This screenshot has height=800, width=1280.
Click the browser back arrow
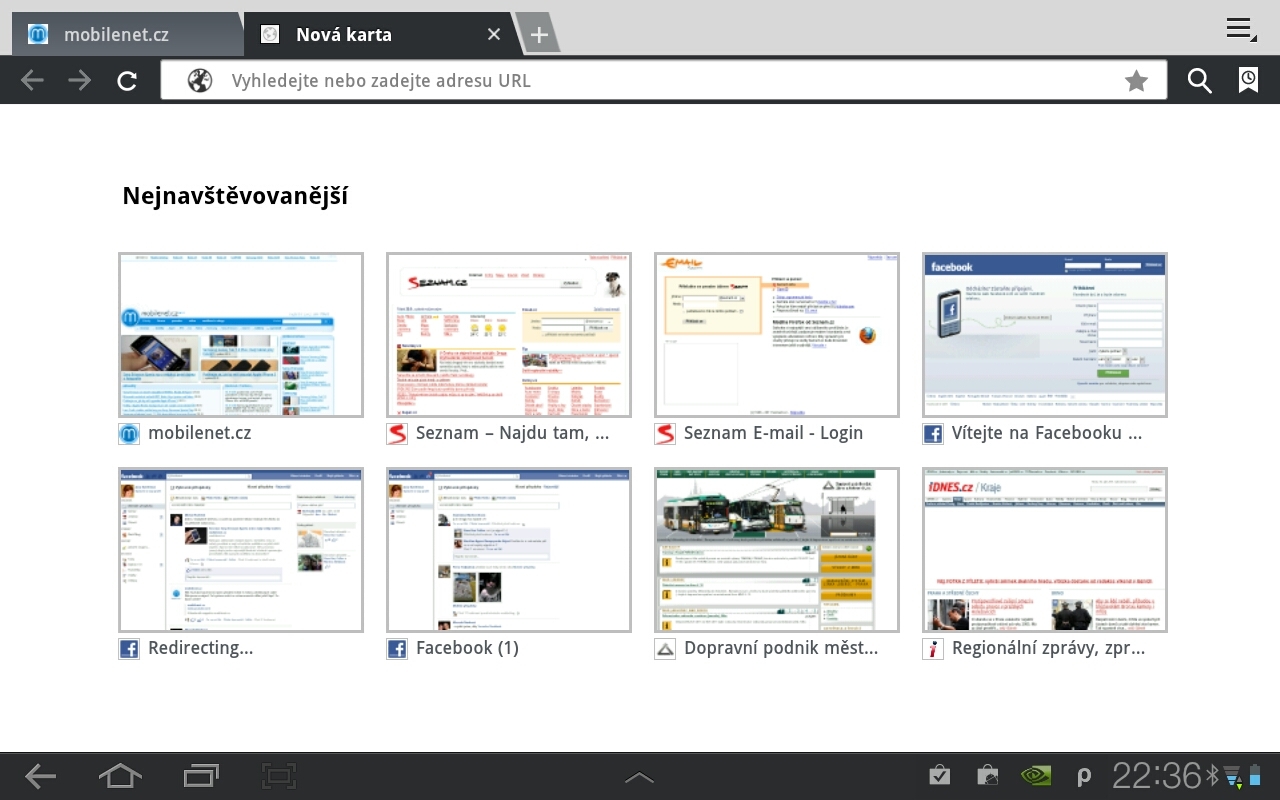(32, 81)
